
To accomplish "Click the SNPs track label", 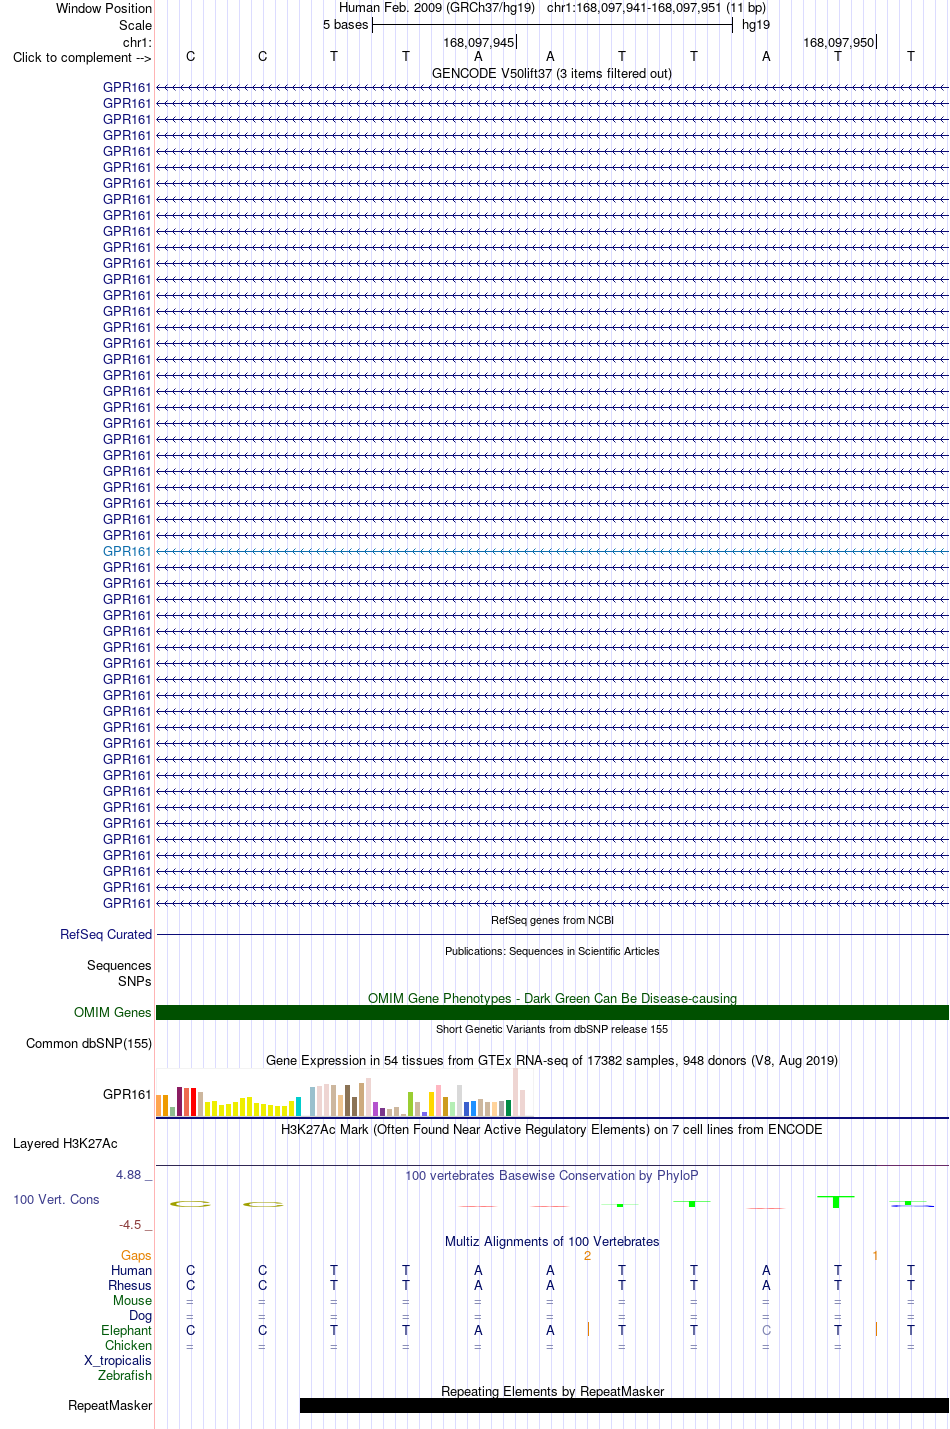I will 135,981.
